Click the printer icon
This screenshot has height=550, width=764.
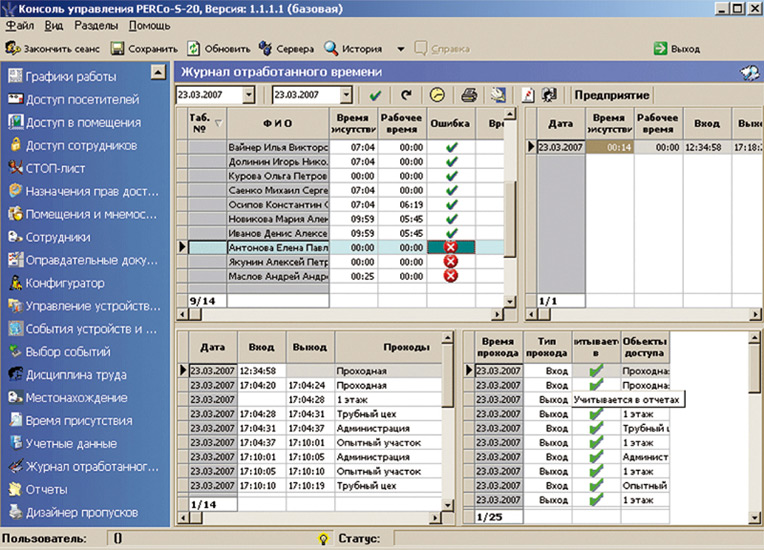point(468,95)
